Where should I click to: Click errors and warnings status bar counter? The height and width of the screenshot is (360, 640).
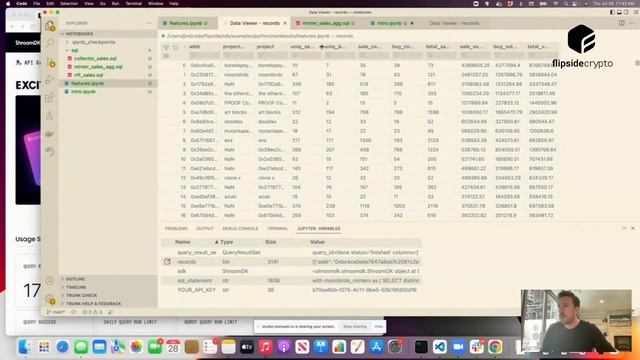point(92,312)
